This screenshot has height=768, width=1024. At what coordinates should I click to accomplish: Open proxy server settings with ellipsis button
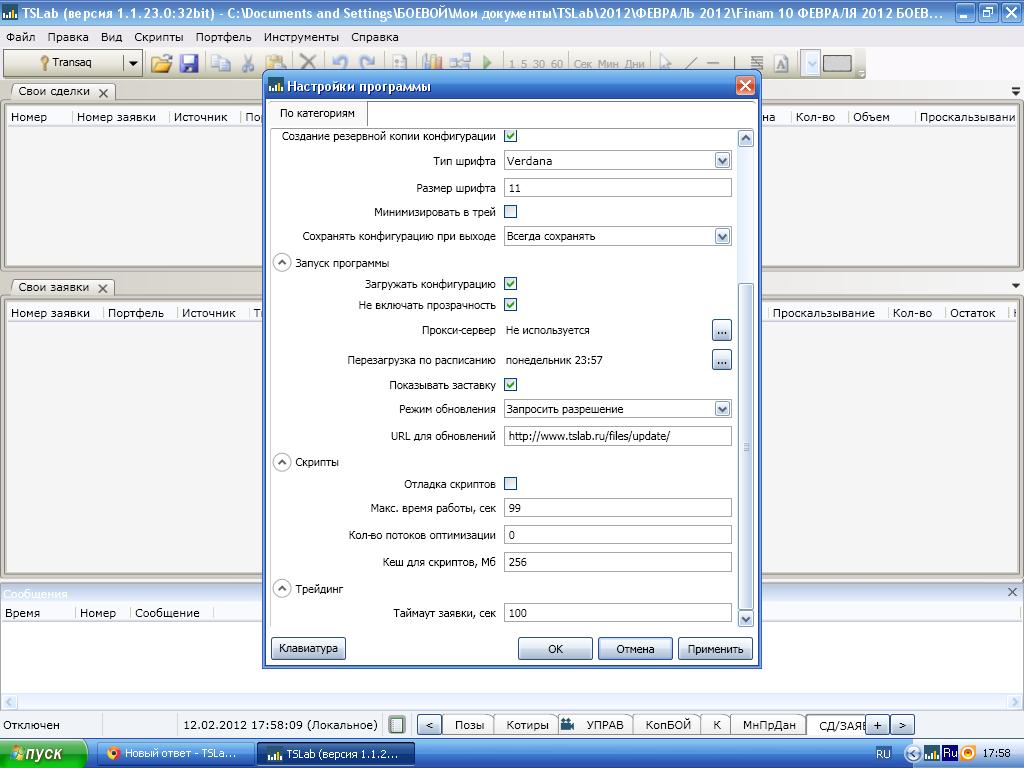click(721, 330)
